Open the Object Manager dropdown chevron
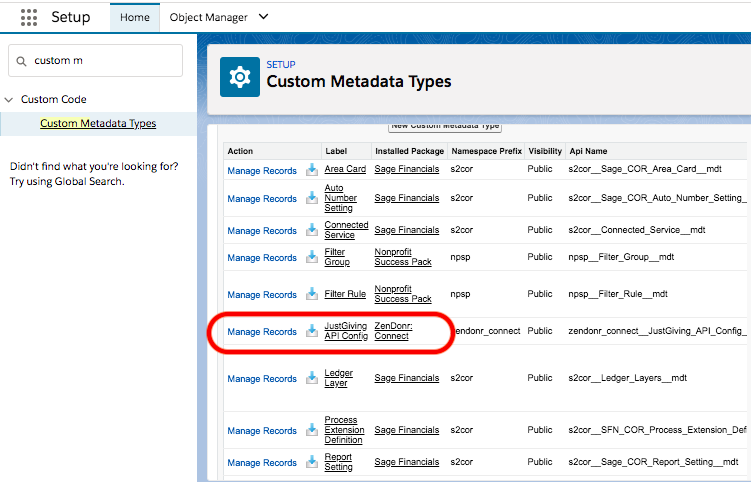This screenshot has width=751, height=482. pyautogui.click(x=263, y=17)
